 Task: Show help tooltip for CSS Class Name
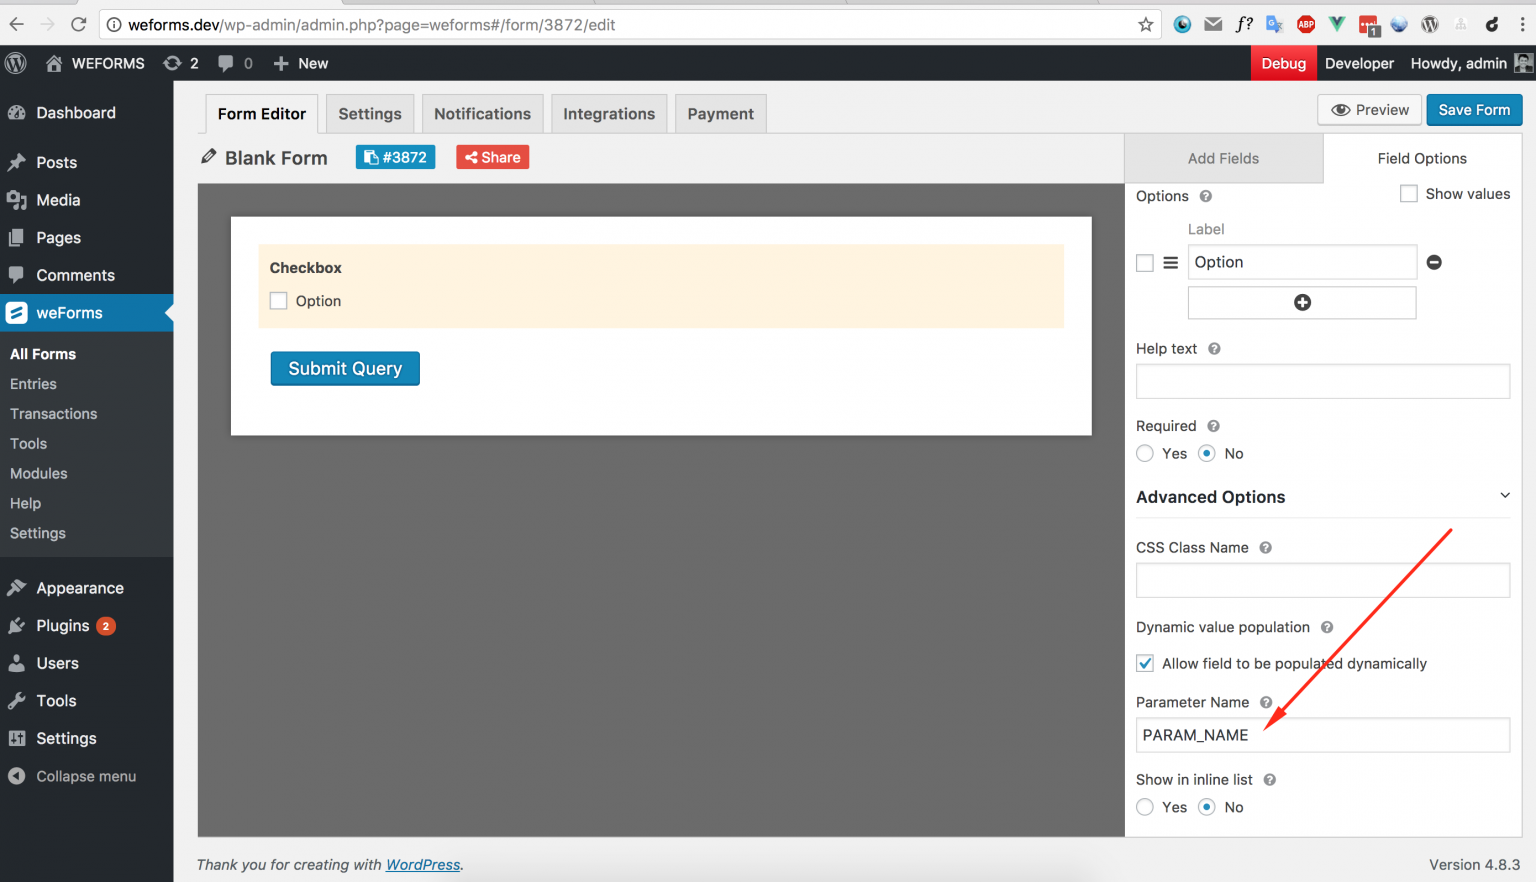tap(1265, 548)
